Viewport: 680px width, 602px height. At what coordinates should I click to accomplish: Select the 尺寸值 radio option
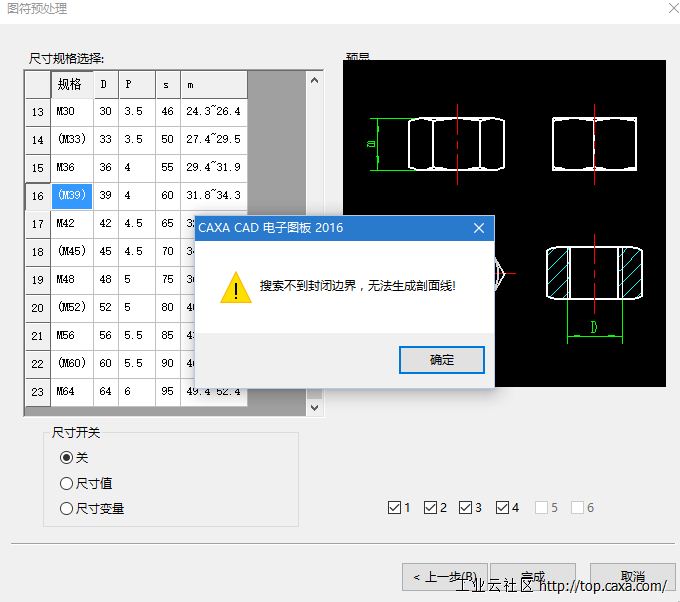pyautogui.click(x=67, y=483)
